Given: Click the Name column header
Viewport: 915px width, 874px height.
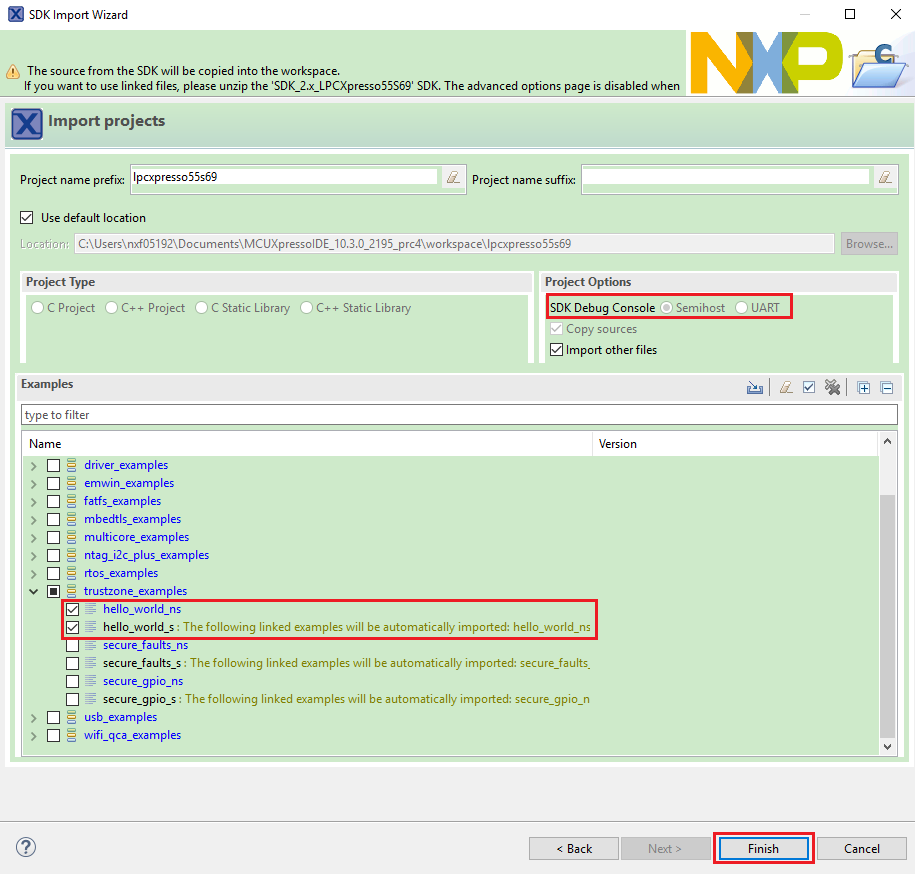Looking at the screenshot, I should pyautogui.click(x=300, y=443).
